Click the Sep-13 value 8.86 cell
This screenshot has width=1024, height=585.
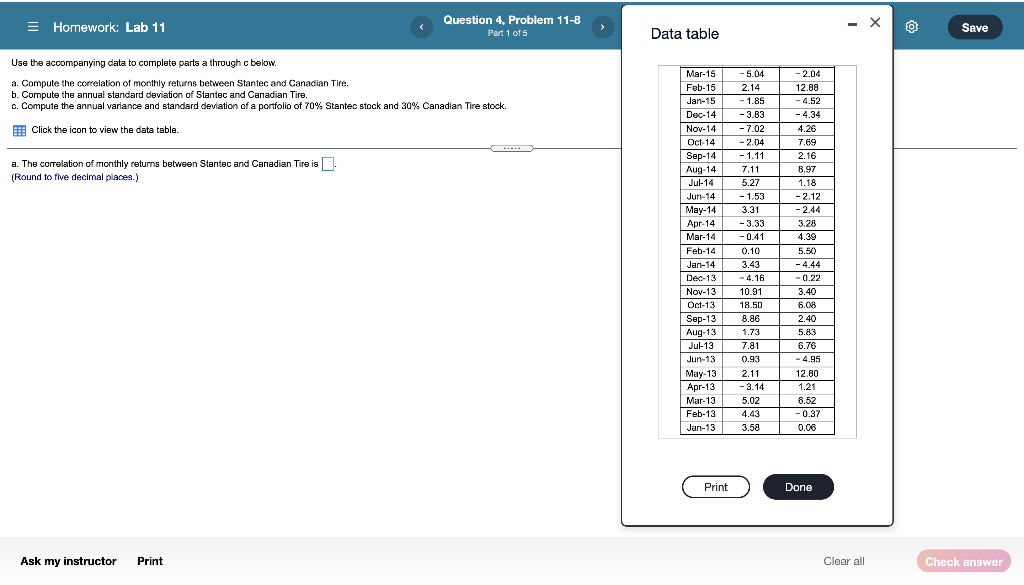750,319
